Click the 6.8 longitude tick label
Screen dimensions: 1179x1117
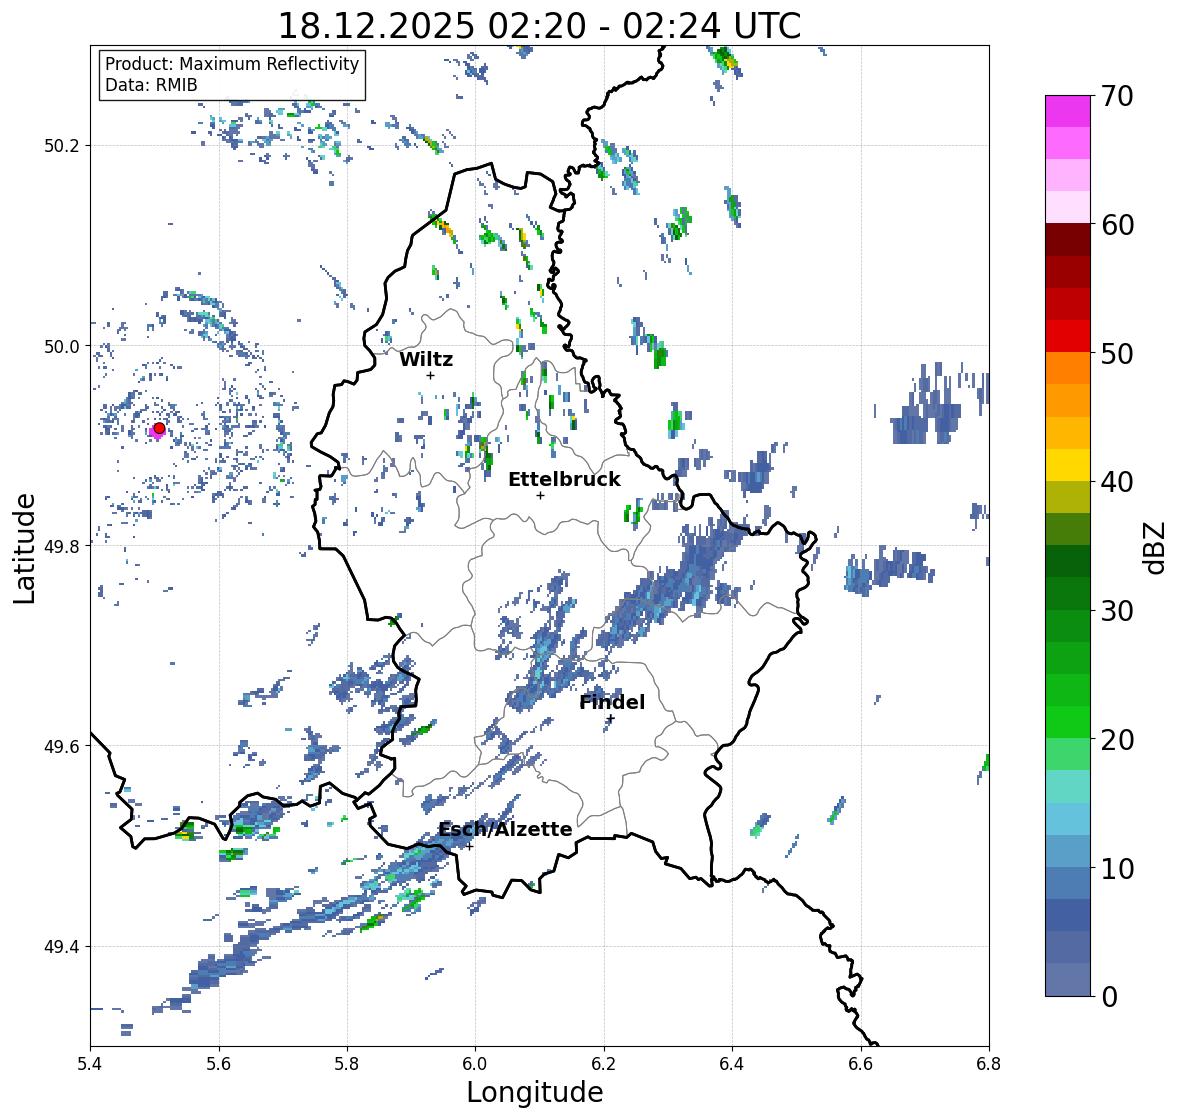pos(989,1064)
